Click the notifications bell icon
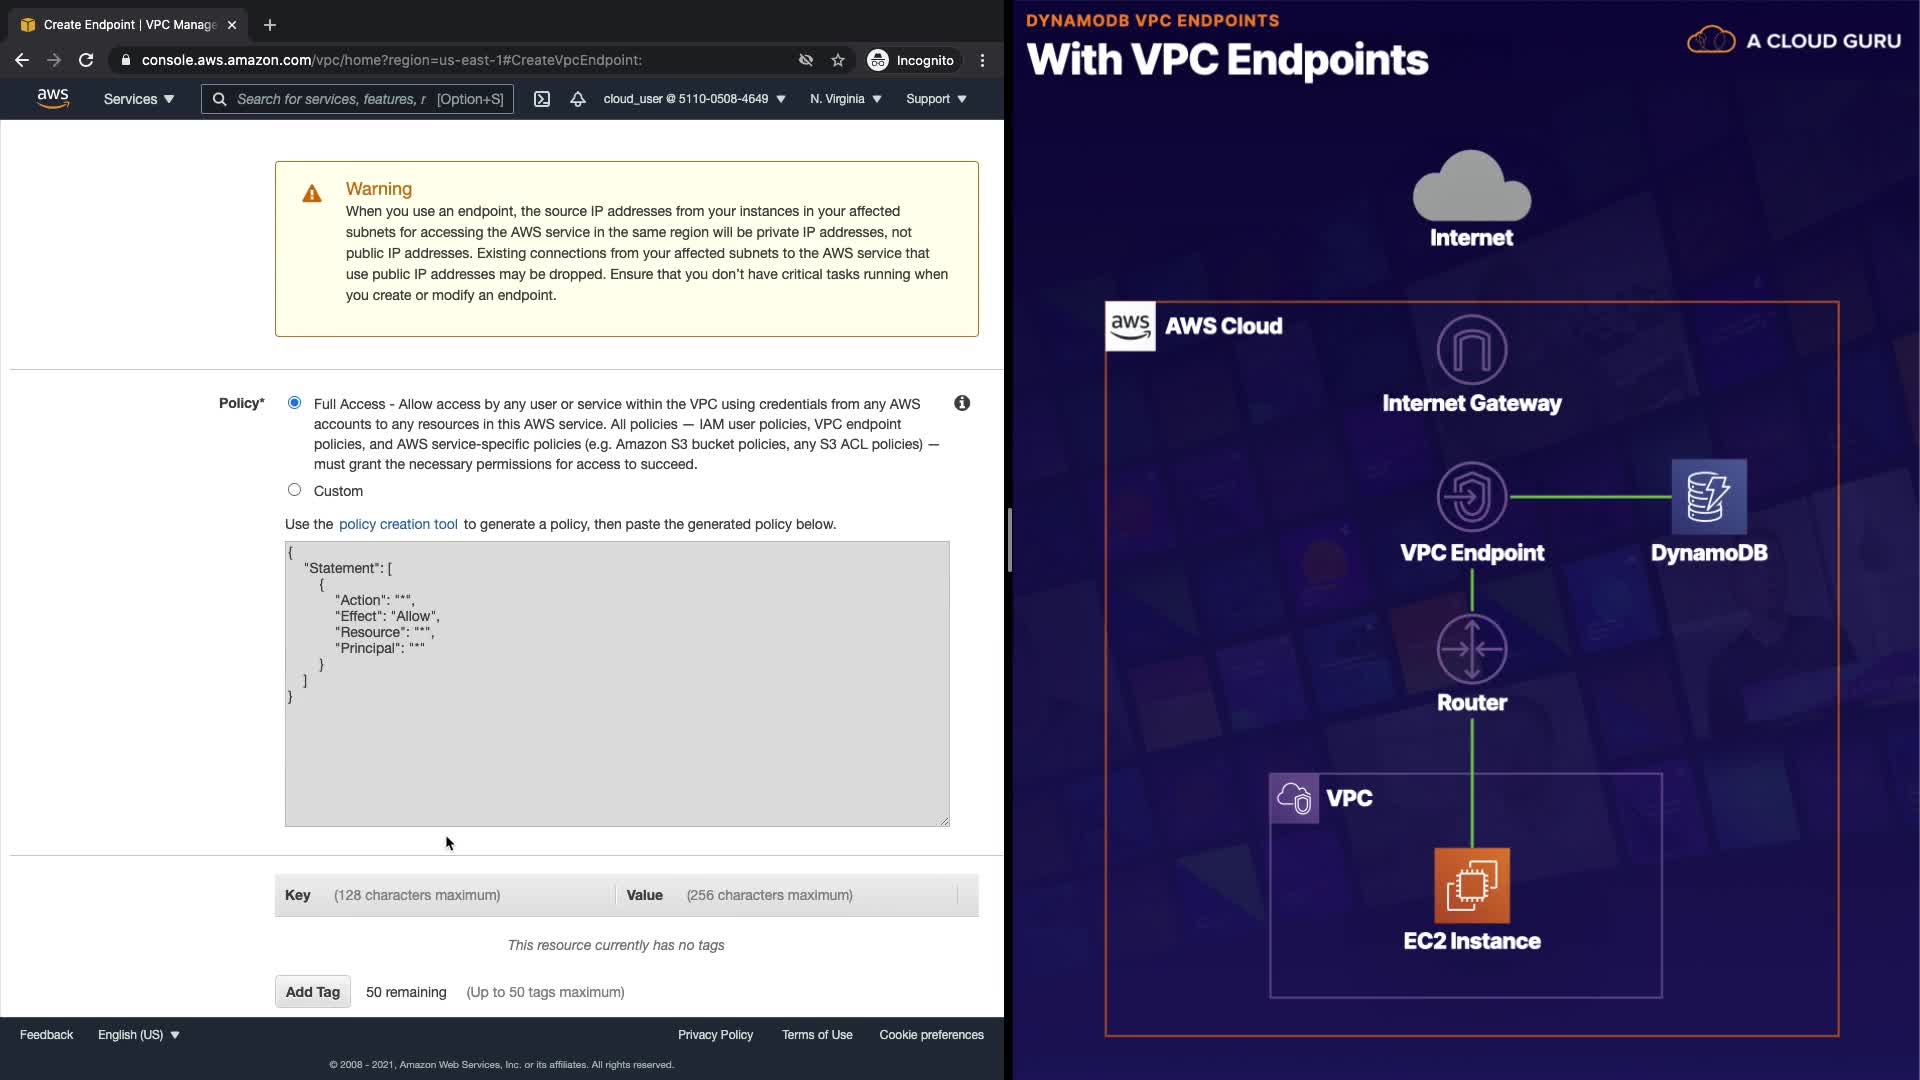Viewport: 1920px width, 1080px height. 578,99
